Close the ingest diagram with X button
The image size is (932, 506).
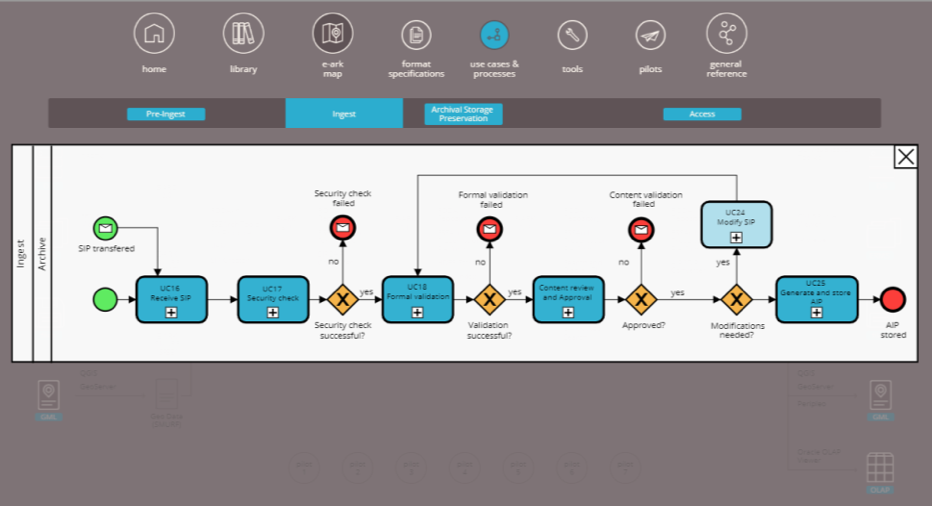click(905, 157)
